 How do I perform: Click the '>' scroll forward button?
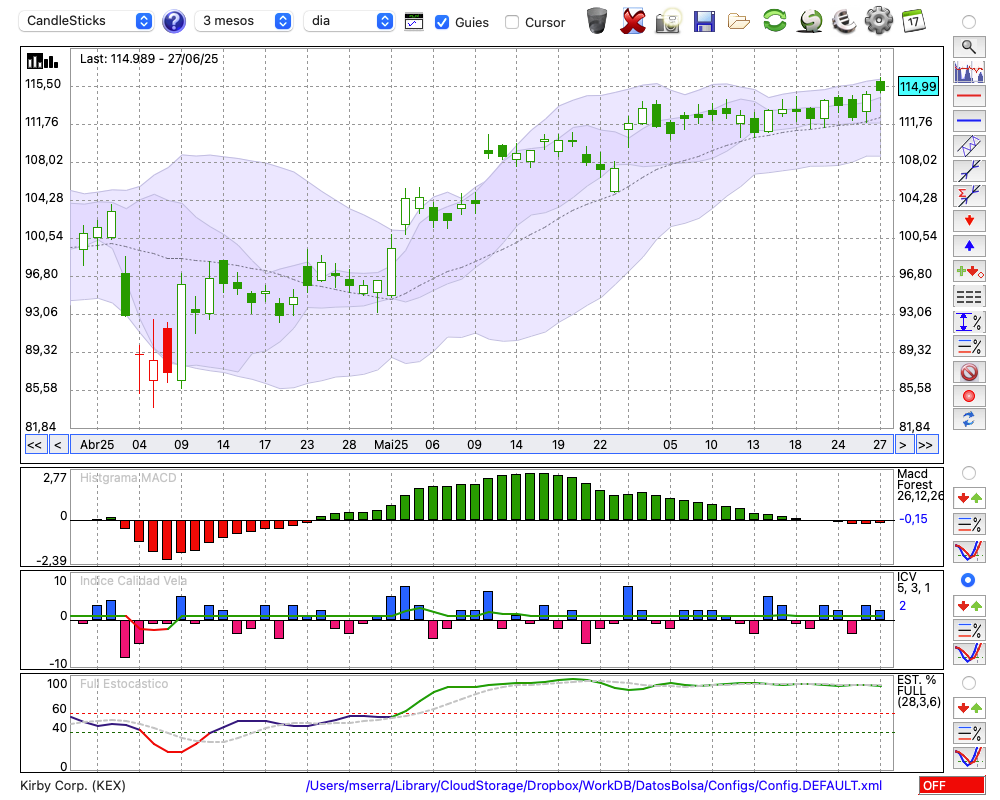pyautogui.click(x=902, y=445)
